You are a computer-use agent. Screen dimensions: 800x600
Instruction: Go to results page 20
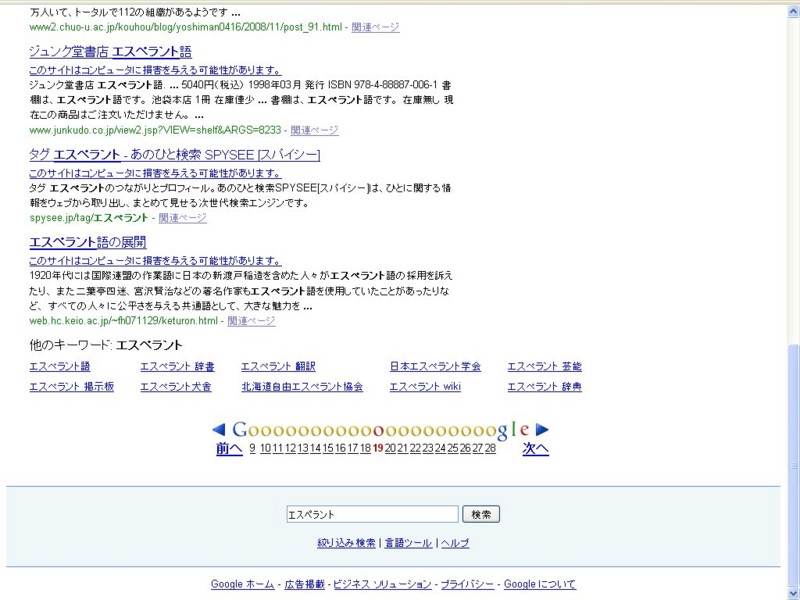390,448
